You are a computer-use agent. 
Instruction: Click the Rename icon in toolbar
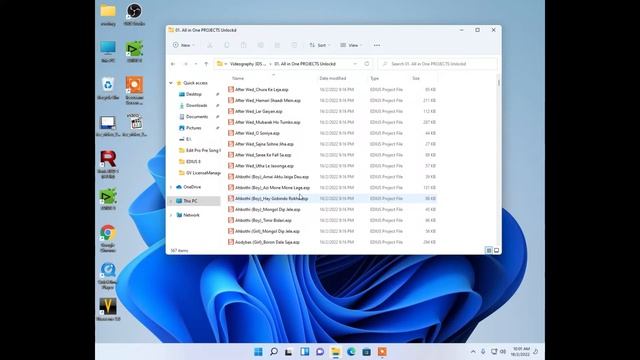[x=260, y=45]
